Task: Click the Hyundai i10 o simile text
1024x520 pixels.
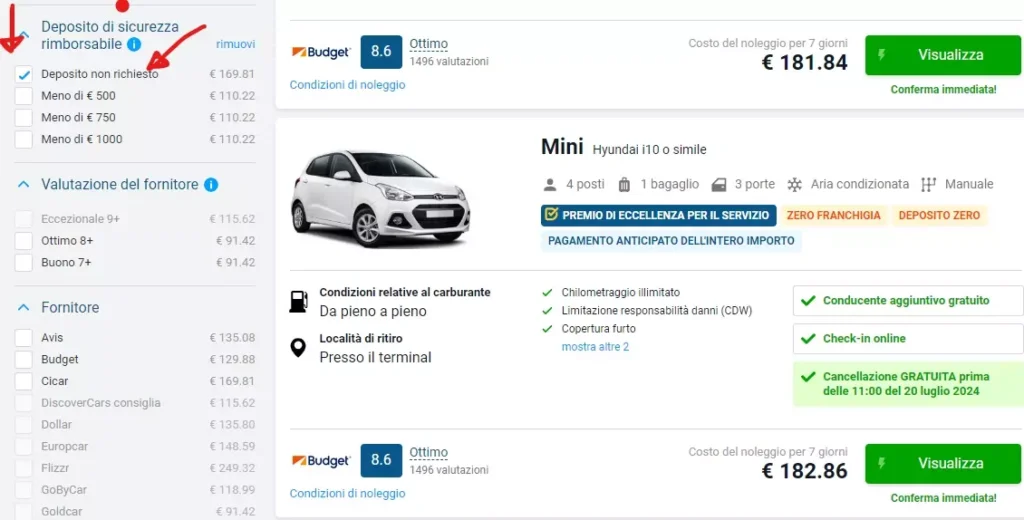Action: (649, 150)
